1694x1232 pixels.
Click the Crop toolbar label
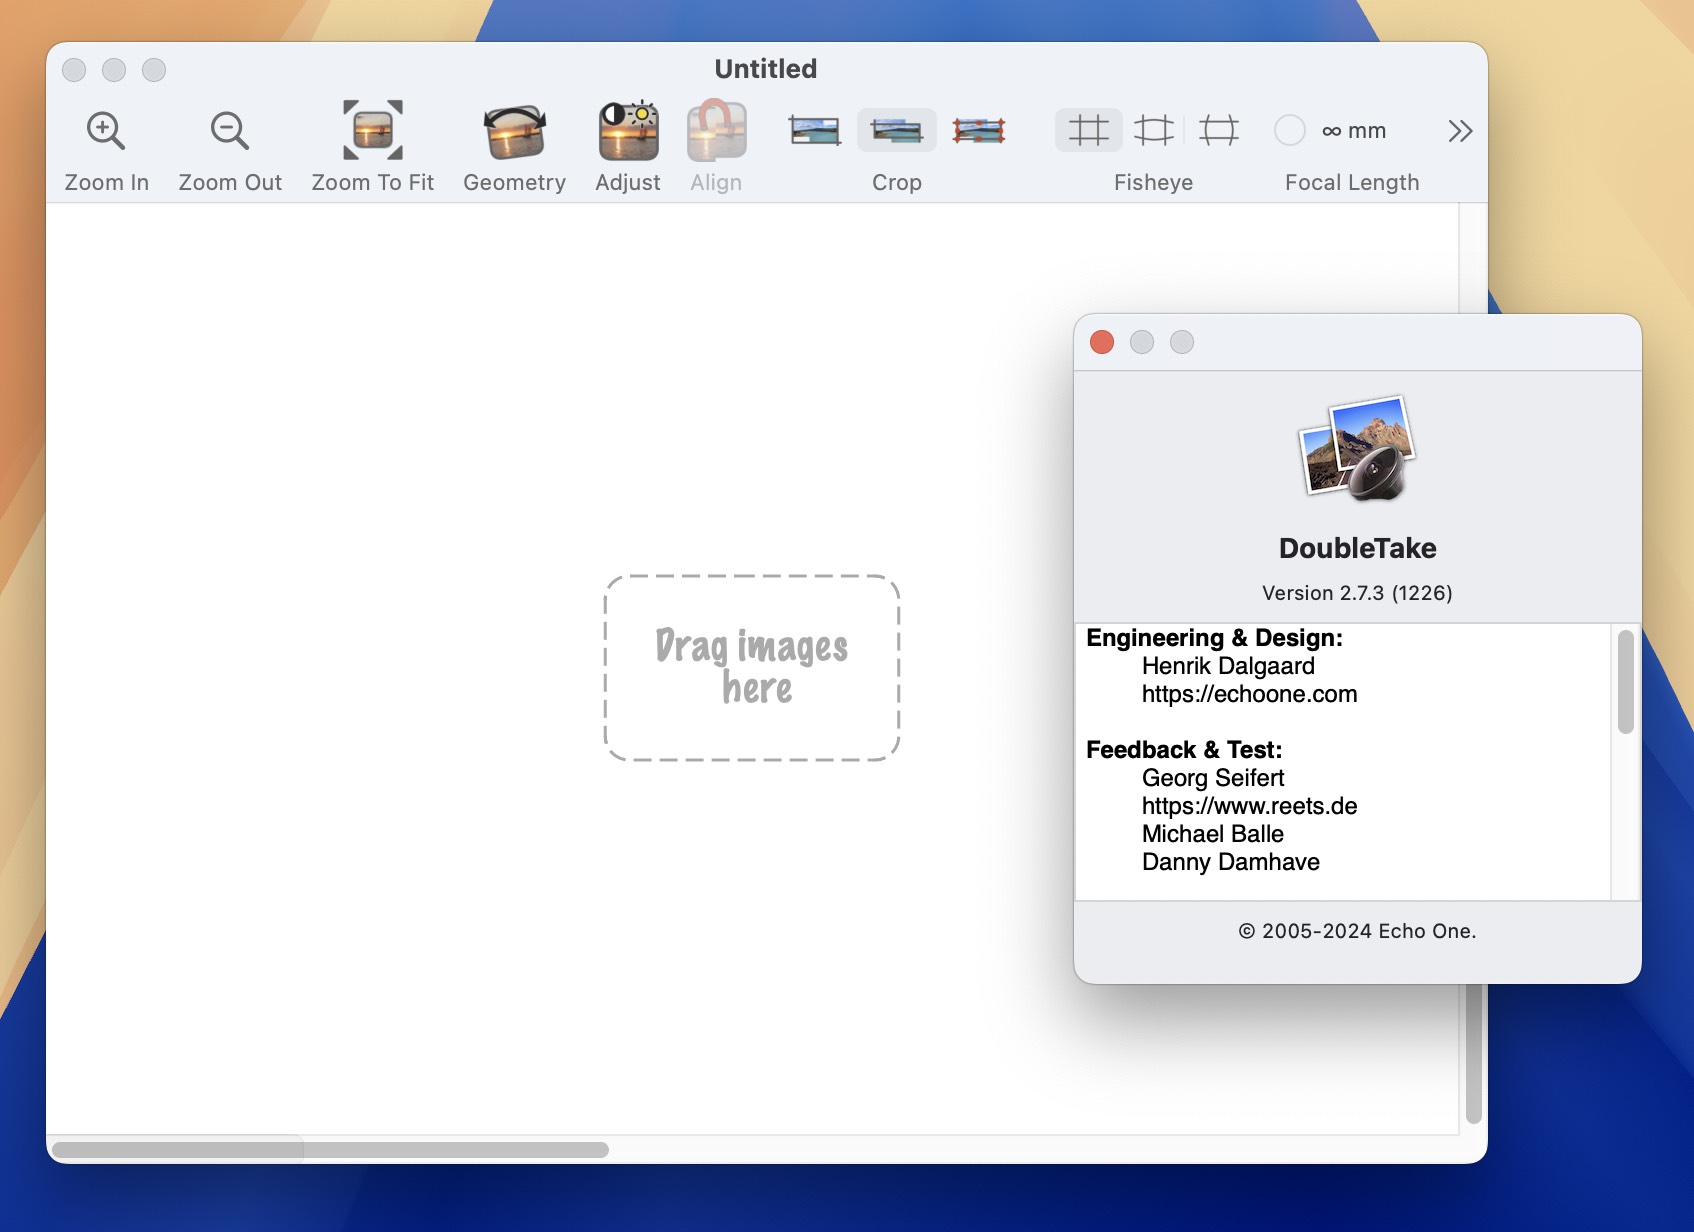tap(897, 182)
